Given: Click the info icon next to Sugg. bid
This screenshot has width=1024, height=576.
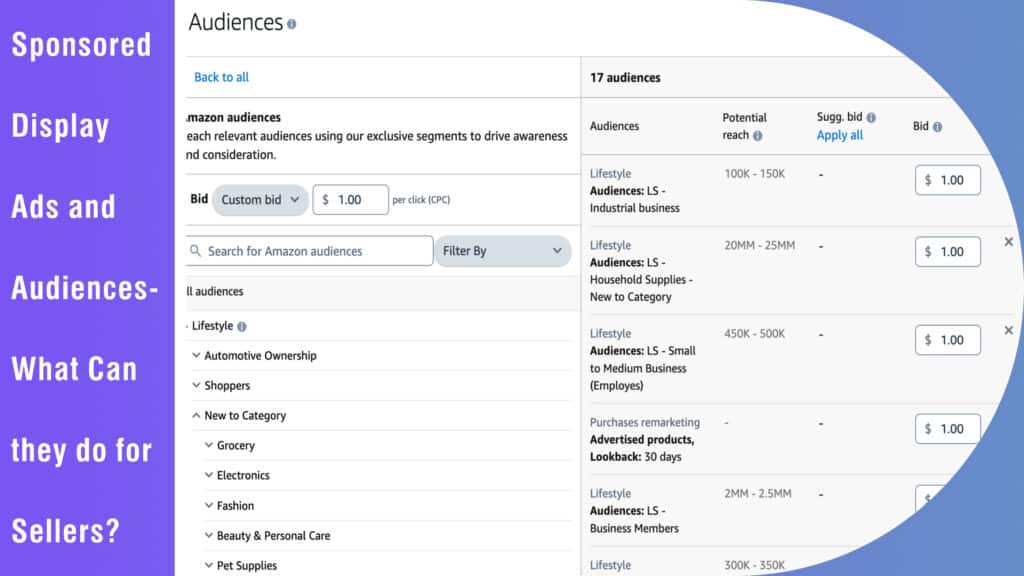Looking at the screenshot, I should [871, 118].
